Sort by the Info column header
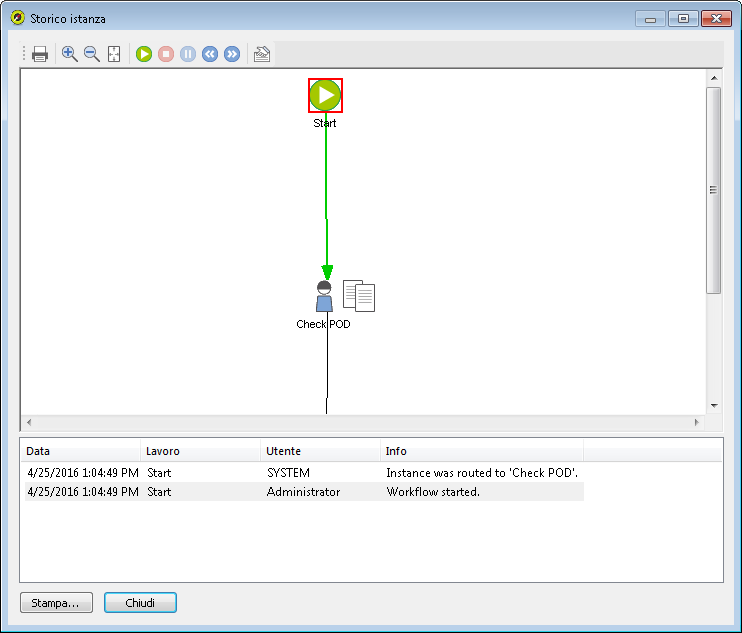The height and width of the screenshot is (633, 742). point(482,451)
